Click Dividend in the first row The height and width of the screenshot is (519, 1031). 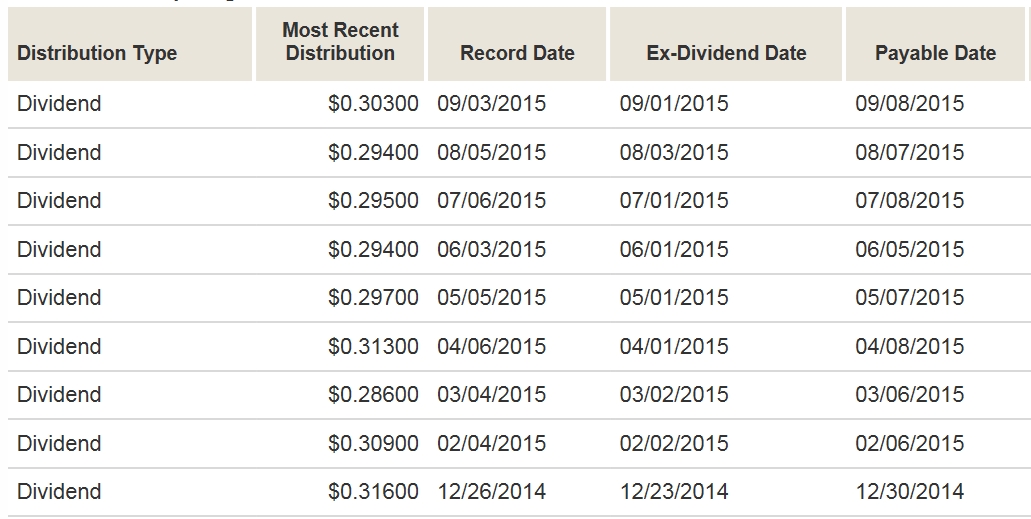click(59, 104)
